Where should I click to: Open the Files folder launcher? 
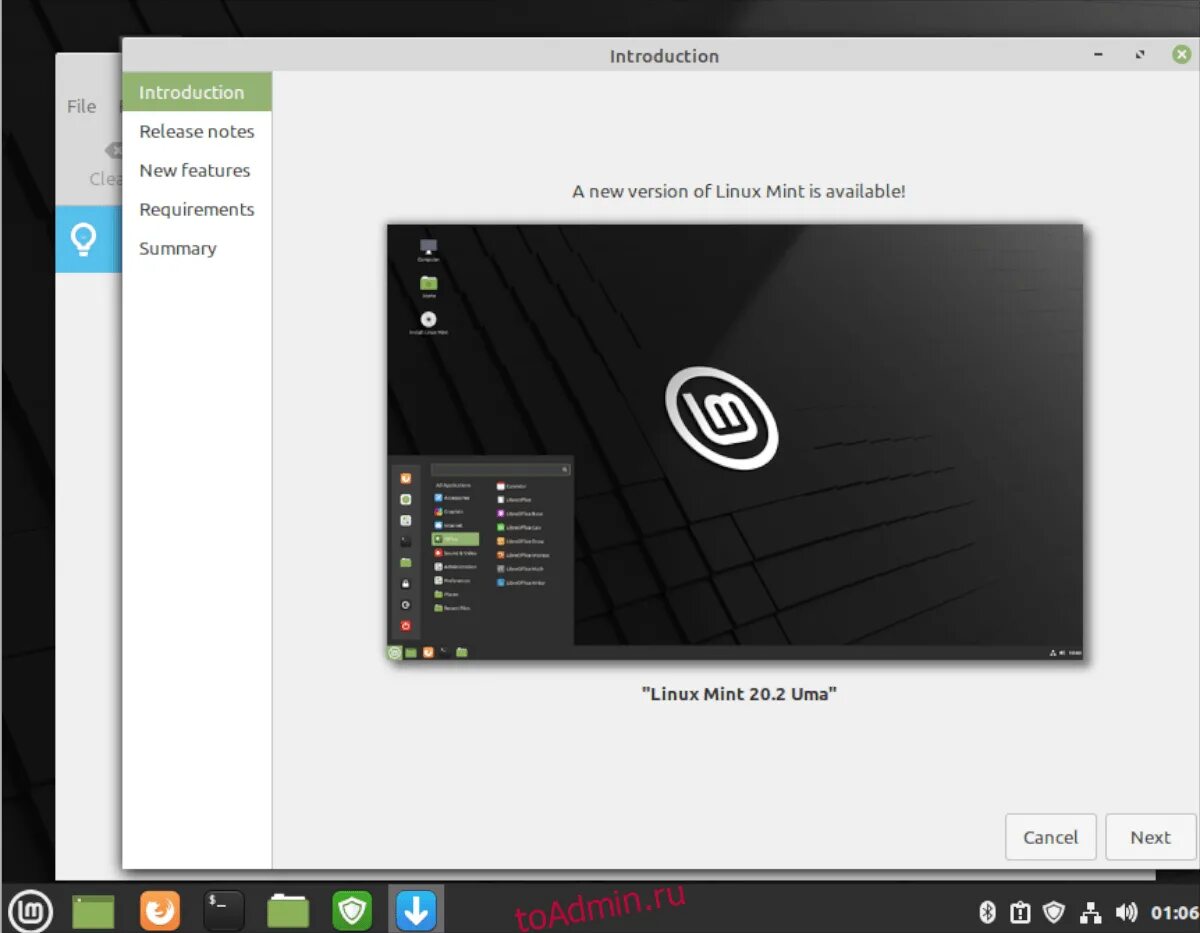click(288, 910)
